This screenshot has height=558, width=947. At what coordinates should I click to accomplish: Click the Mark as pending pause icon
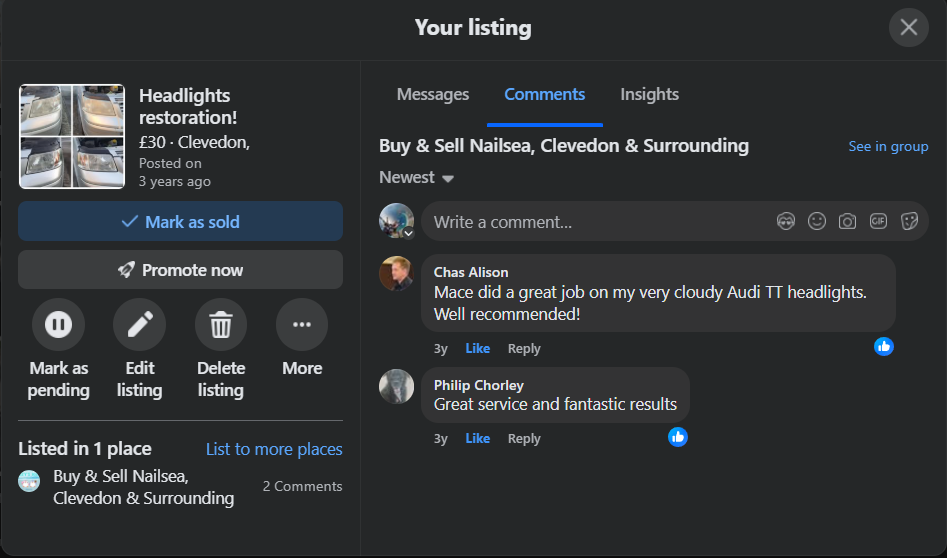(58, 325)
